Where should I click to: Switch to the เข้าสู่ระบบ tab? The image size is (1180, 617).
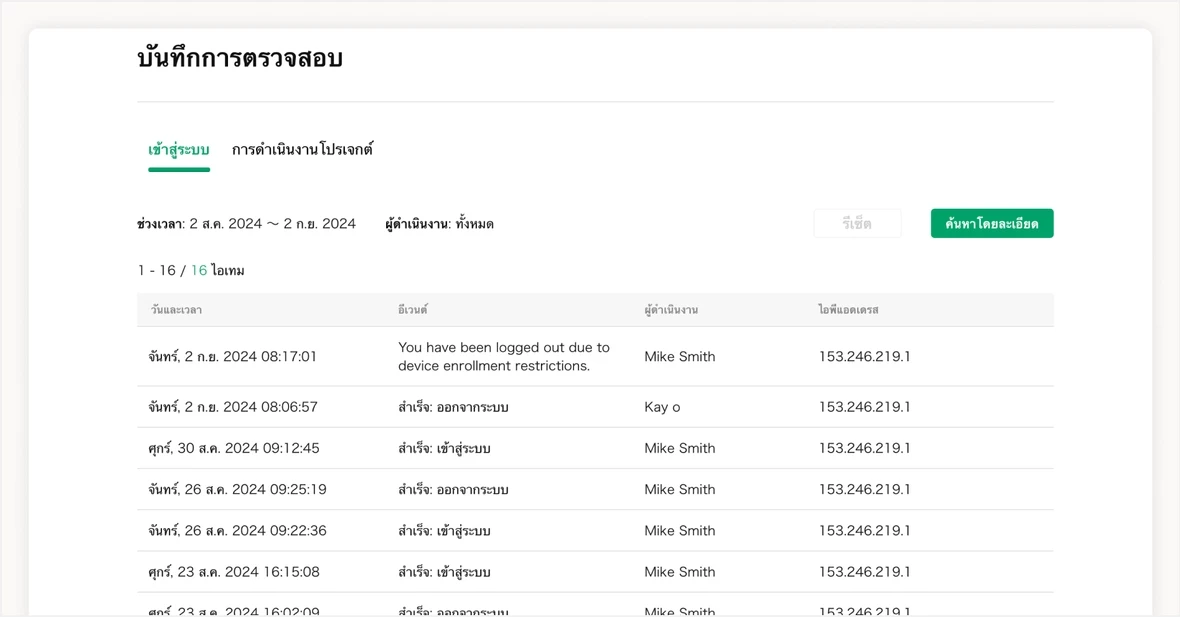[178, 150]
